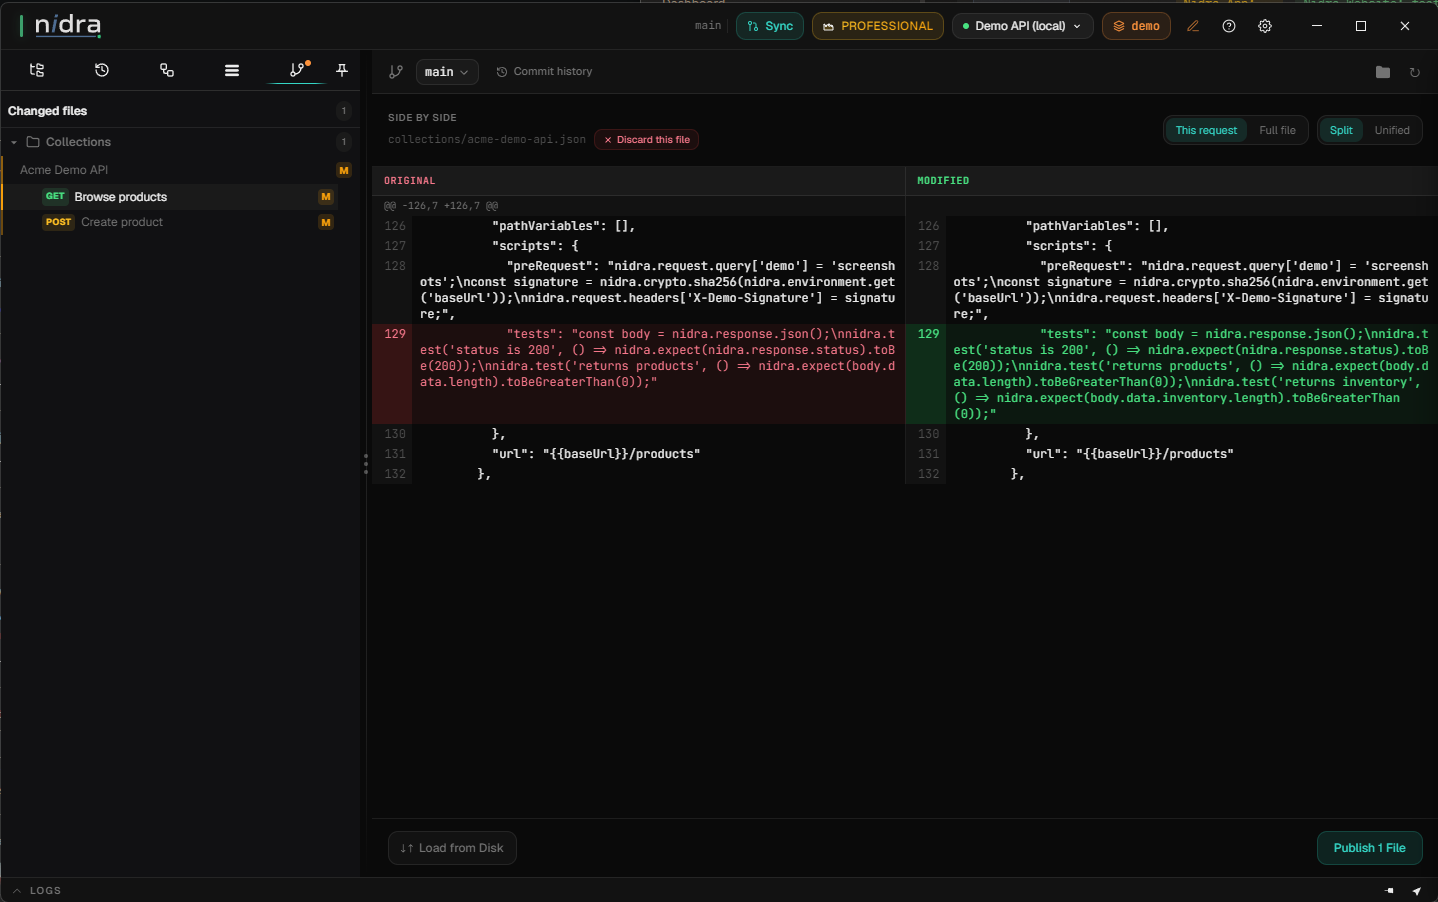The height and width of the screenshot is (902, 1438).
Task: Click Load from Disk button
Action: coord(452,848)
